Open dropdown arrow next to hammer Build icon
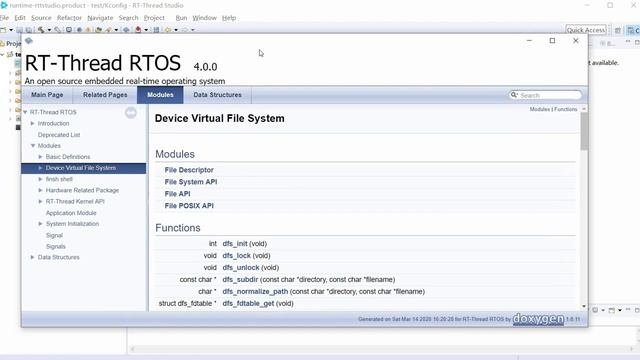 49,30
